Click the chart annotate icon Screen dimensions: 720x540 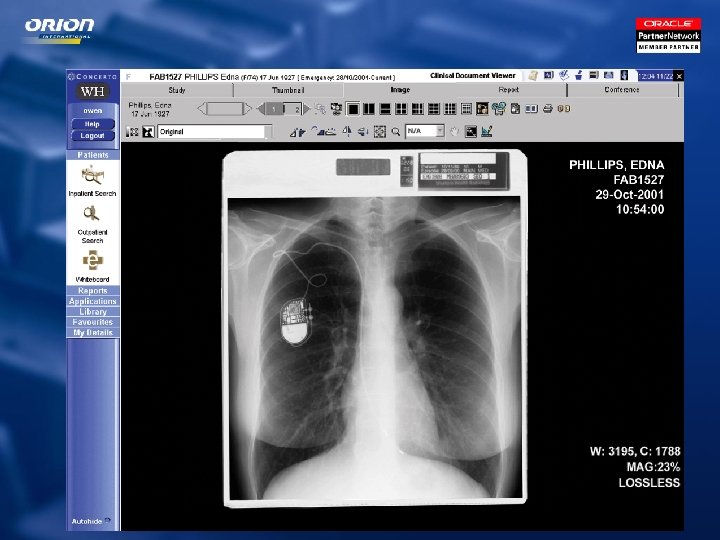(487, 132)
